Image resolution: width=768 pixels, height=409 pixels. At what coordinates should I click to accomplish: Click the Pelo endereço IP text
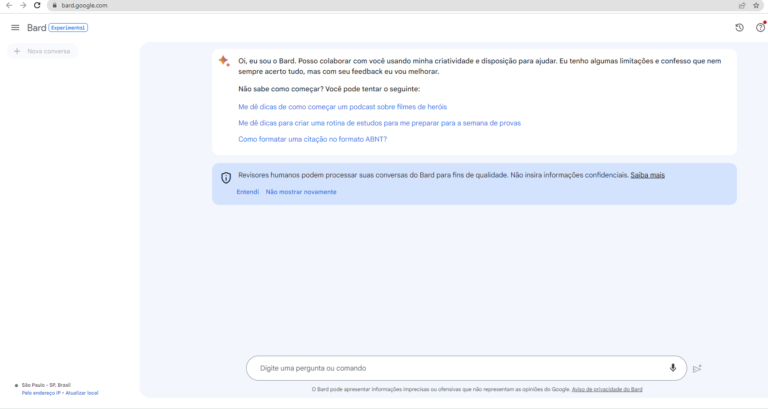tap(41, 393)
